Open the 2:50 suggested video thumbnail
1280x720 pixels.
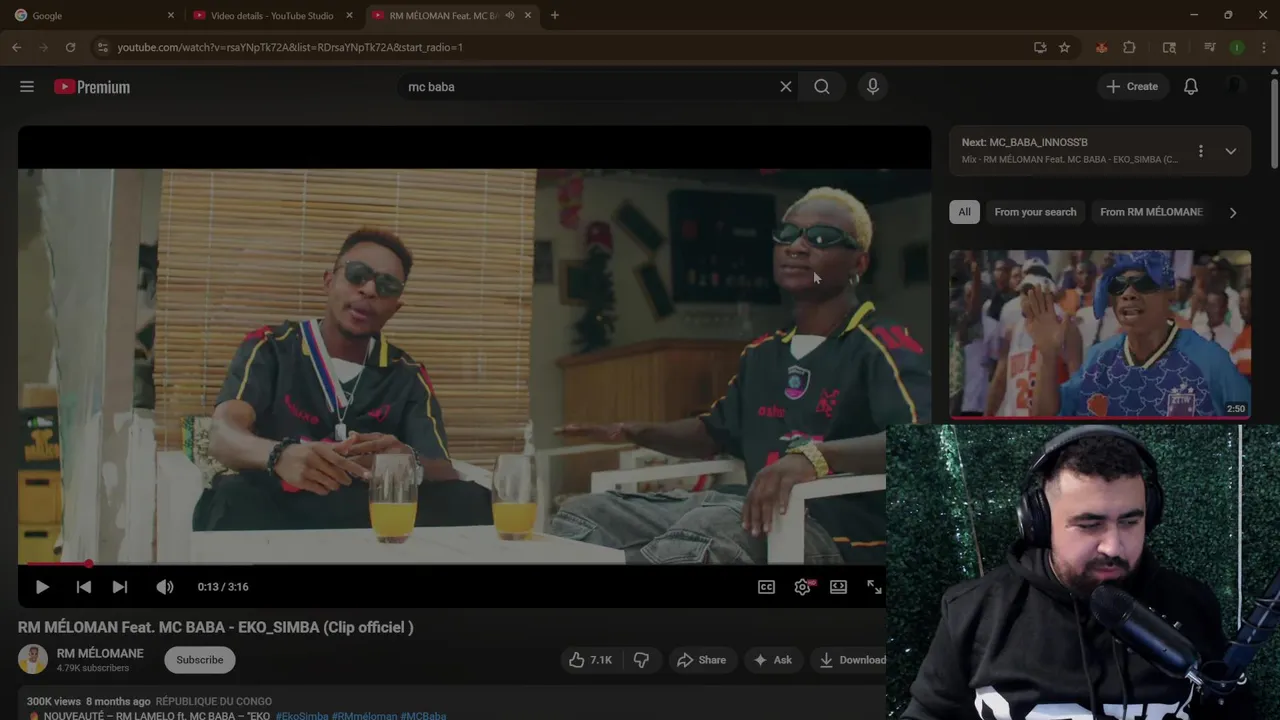[1100, 333]
